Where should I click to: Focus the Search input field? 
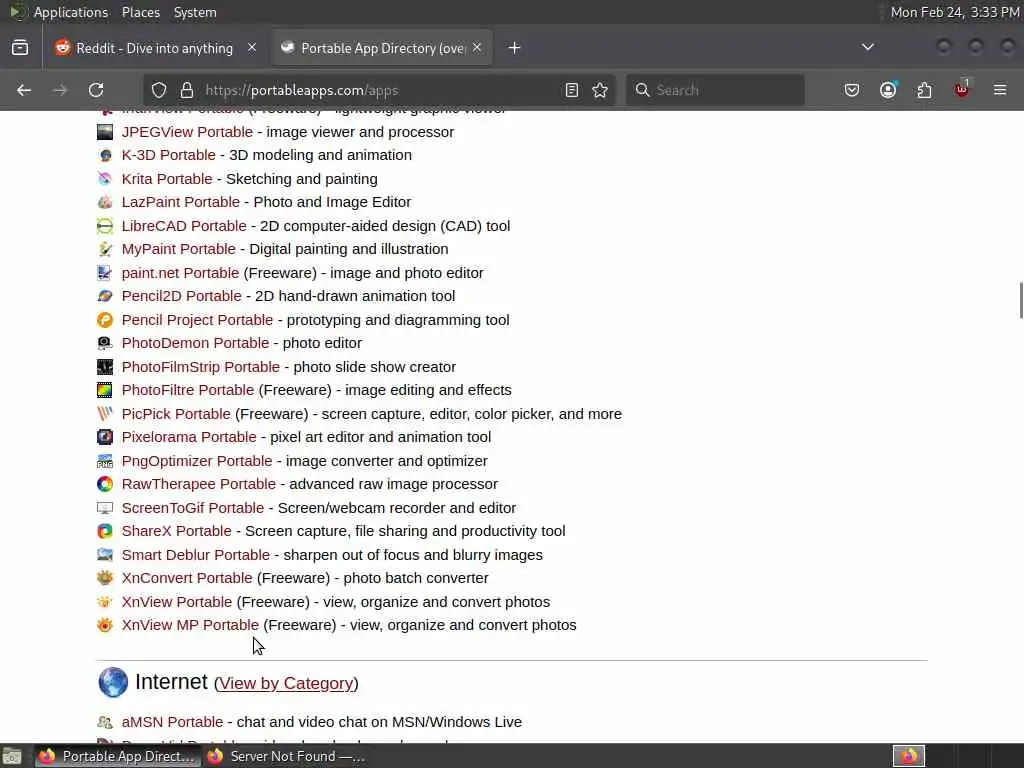click(x=715, y=90)
